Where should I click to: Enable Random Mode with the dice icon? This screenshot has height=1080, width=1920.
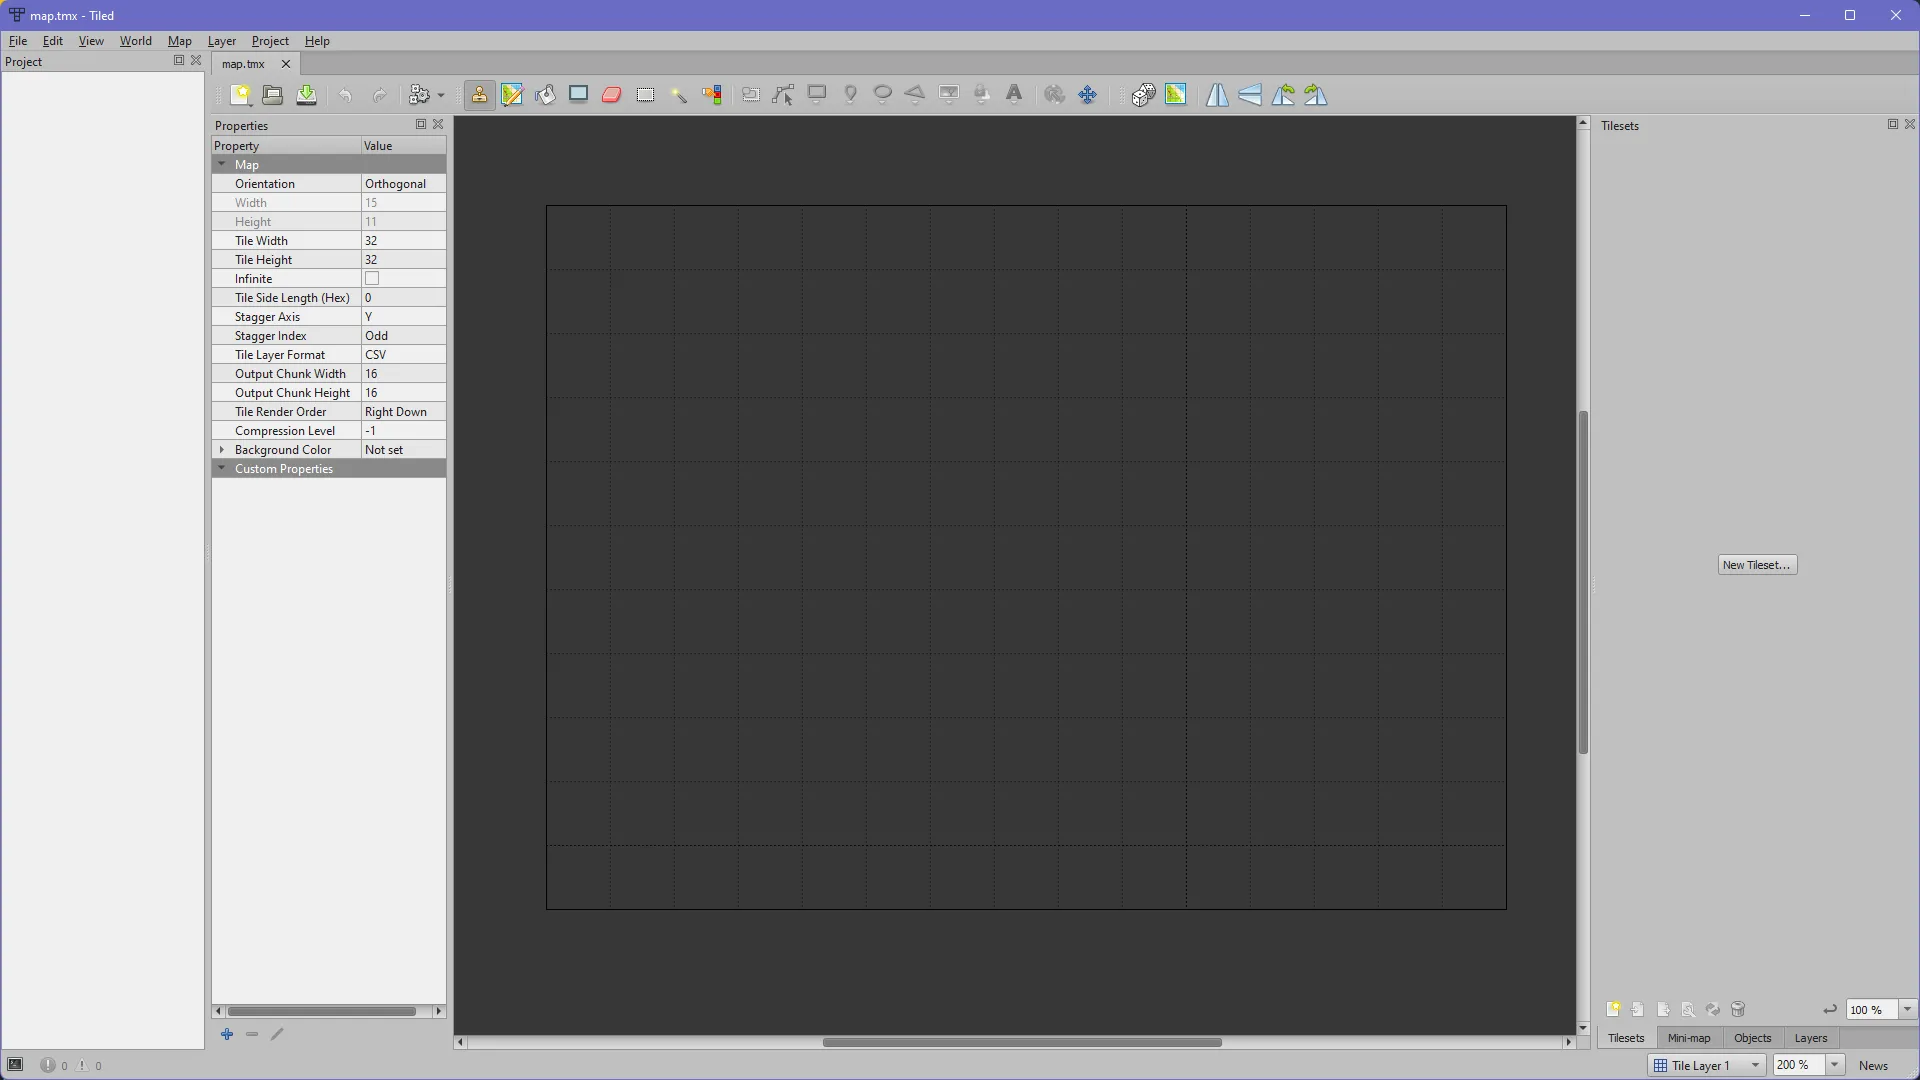tap(1142, 94)
